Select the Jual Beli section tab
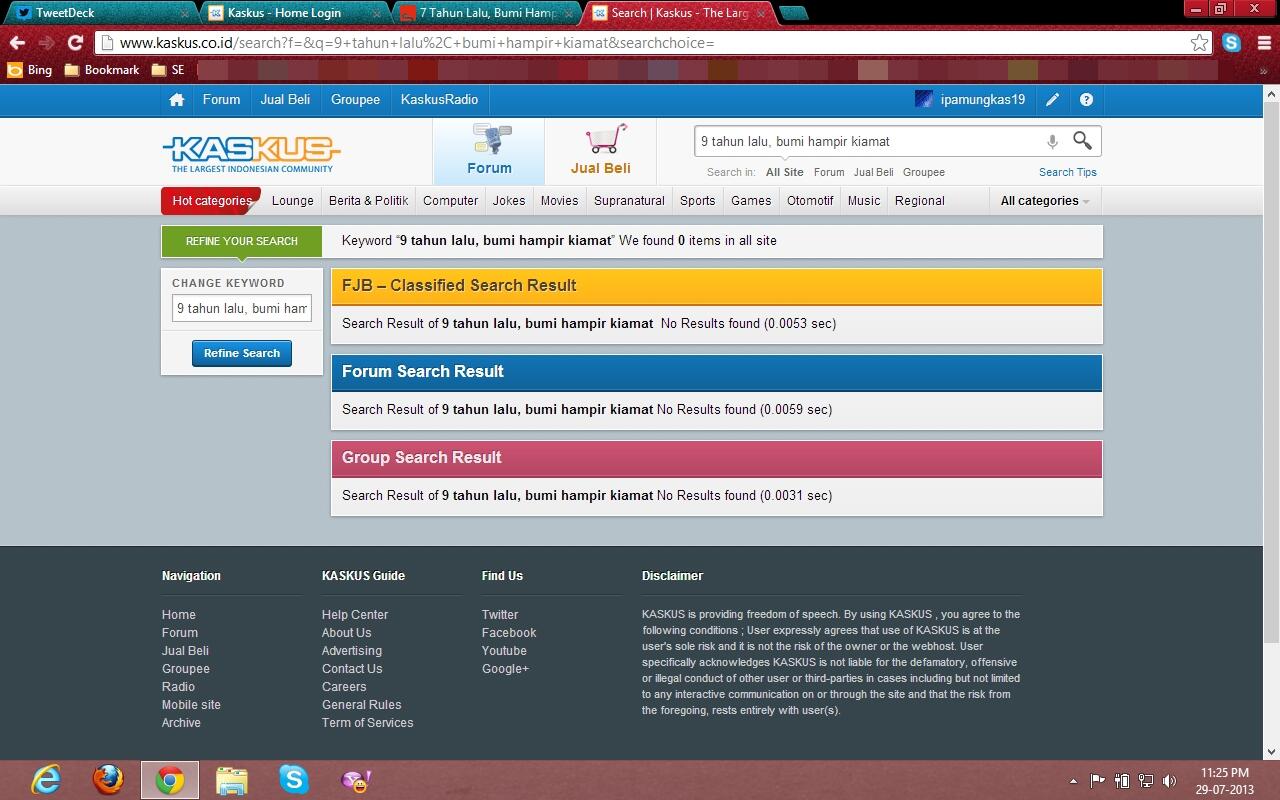Screen dimensions: 1280x800 point(600,152)
